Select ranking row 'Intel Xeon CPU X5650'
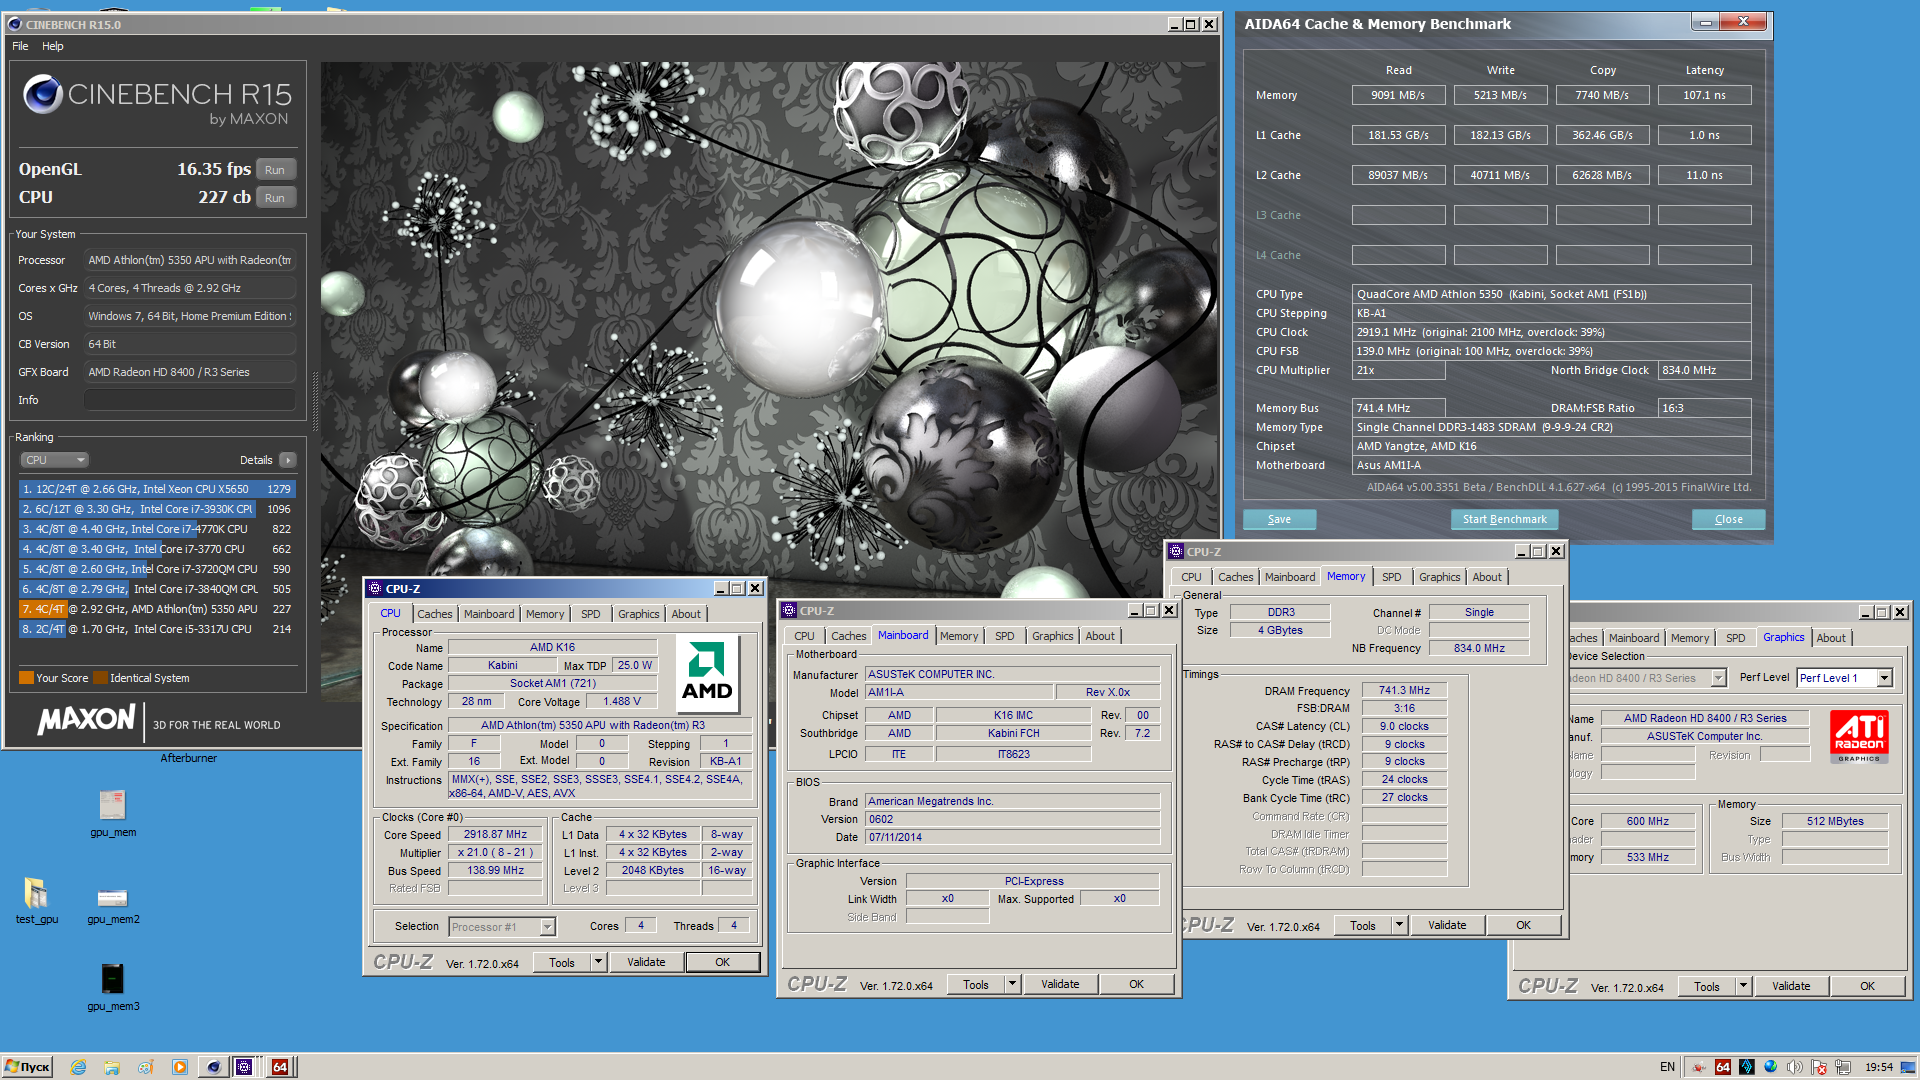Screen dimensions: 1920x1080 pyautogui.click(x=157, y=489)
